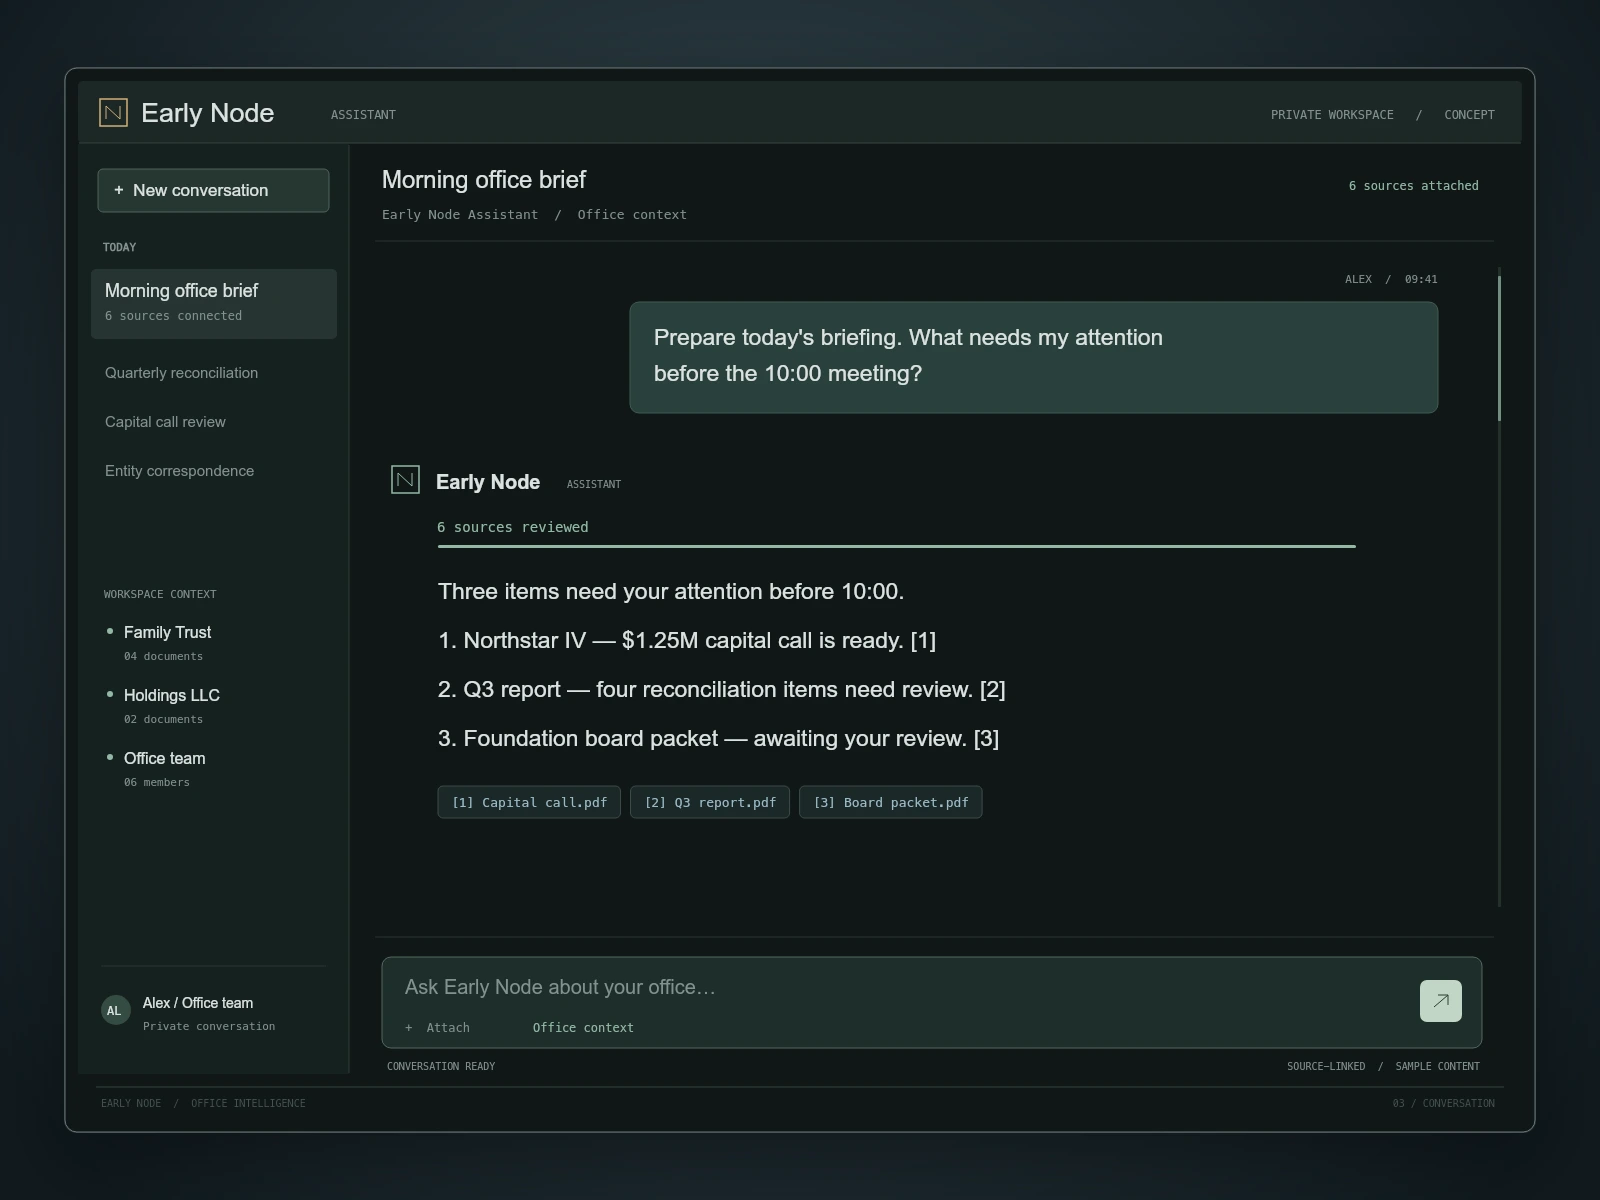The height and width of the screenshot is (1200, 1600).
Task: Send the message with the arrow button
Action: (1440, 1000)
